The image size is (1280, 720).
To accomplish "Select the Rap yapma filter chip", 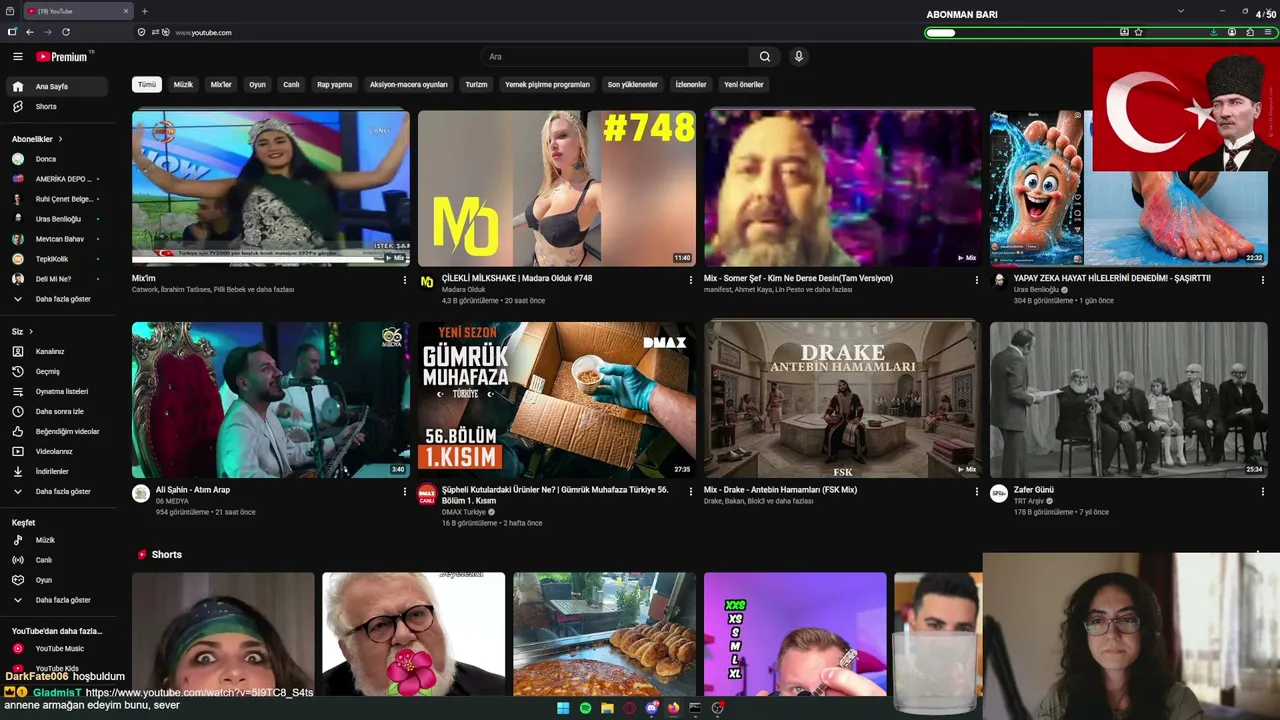I will tap(335, 85).
